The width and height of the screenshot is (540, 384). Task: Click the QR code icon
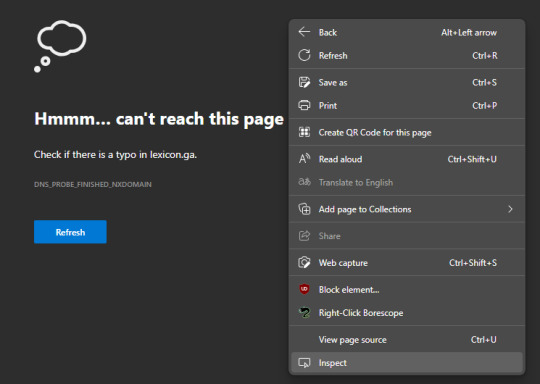point(304,132)
